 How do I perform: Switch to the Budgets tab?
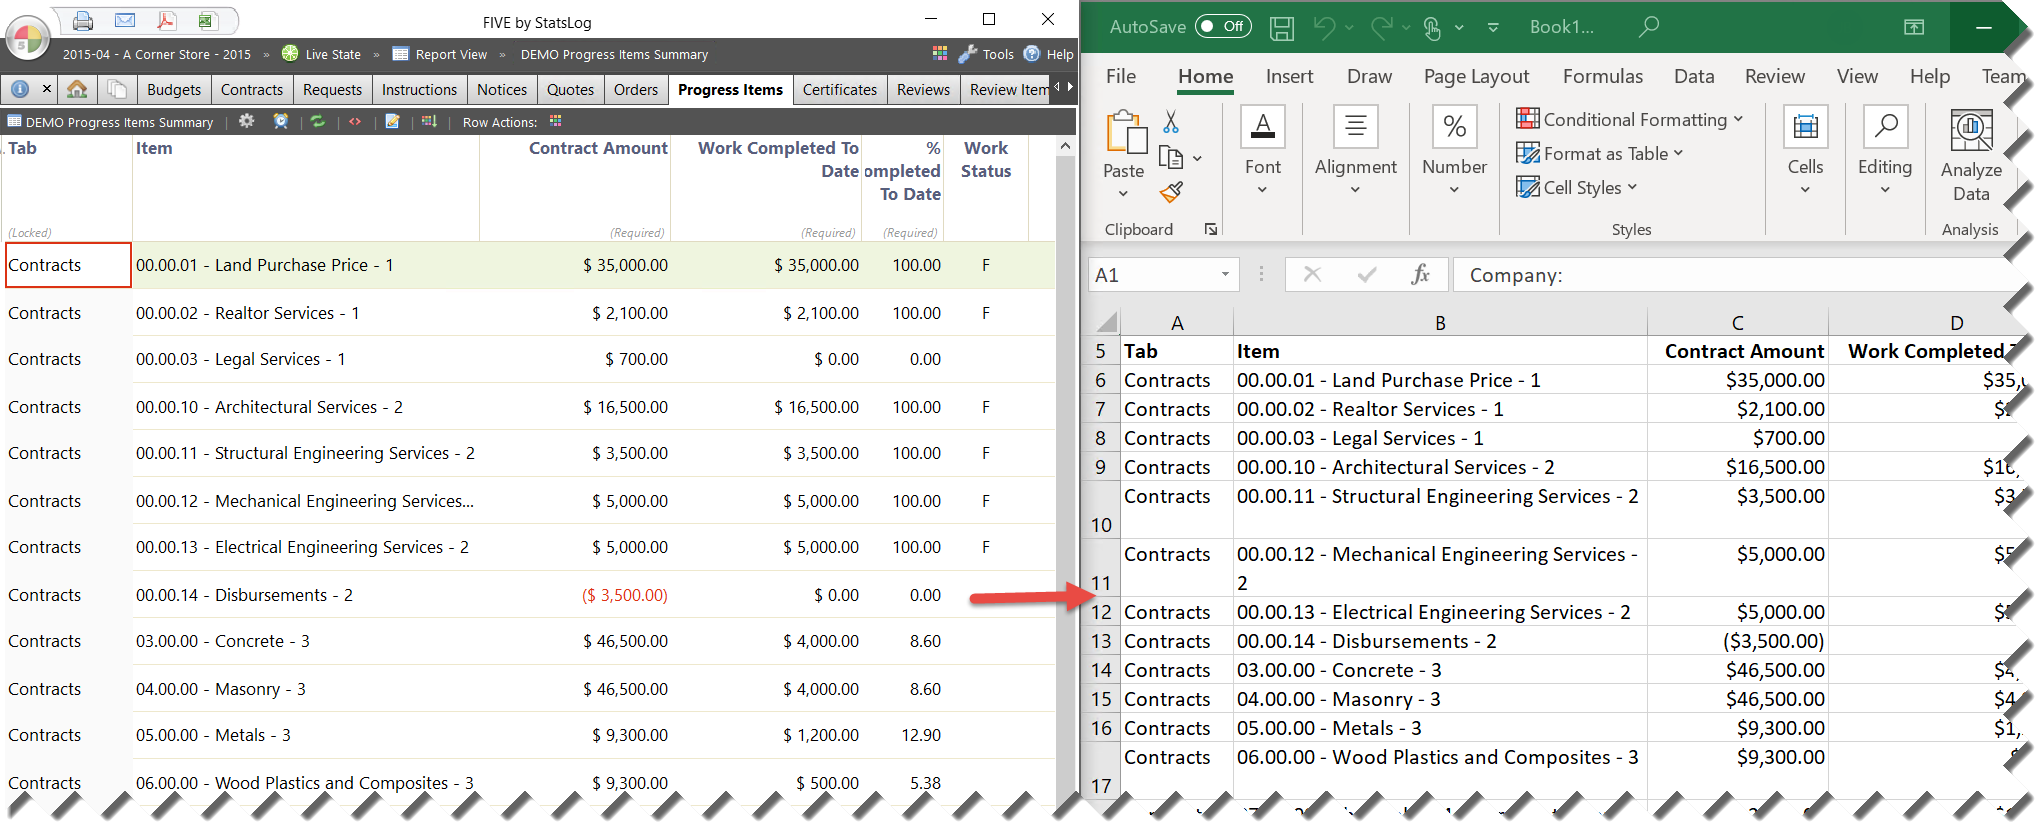[x=174, y=89]
